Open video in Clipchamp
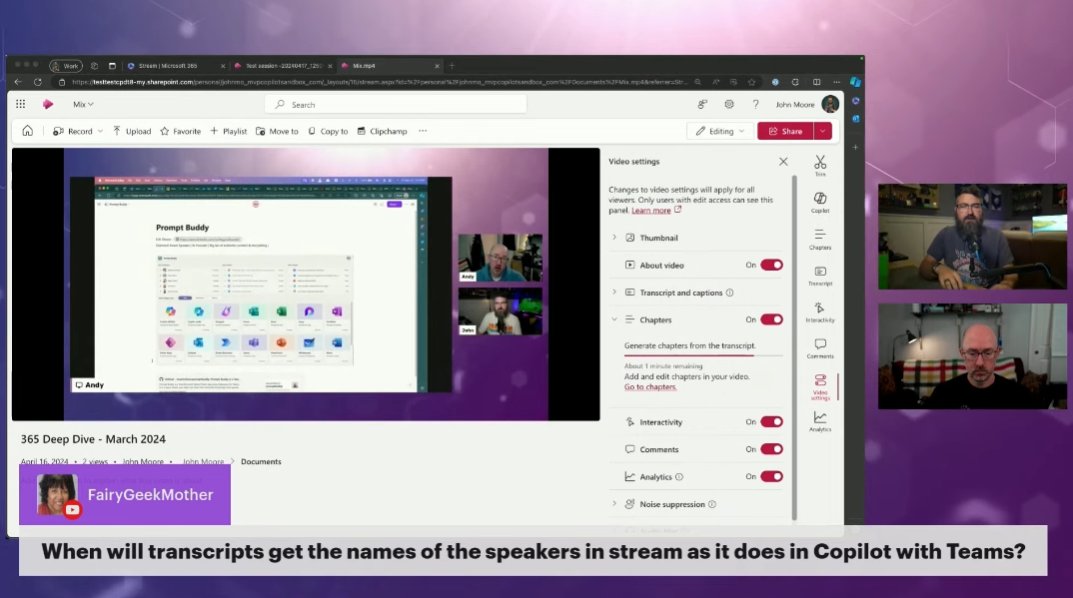Viewport: 1073px width, 598px height. 382,131
